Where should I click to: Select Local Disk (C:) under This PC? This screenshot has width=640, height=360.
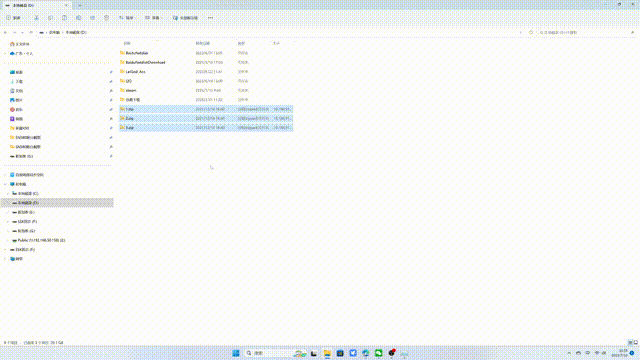[x=25, y=193]
